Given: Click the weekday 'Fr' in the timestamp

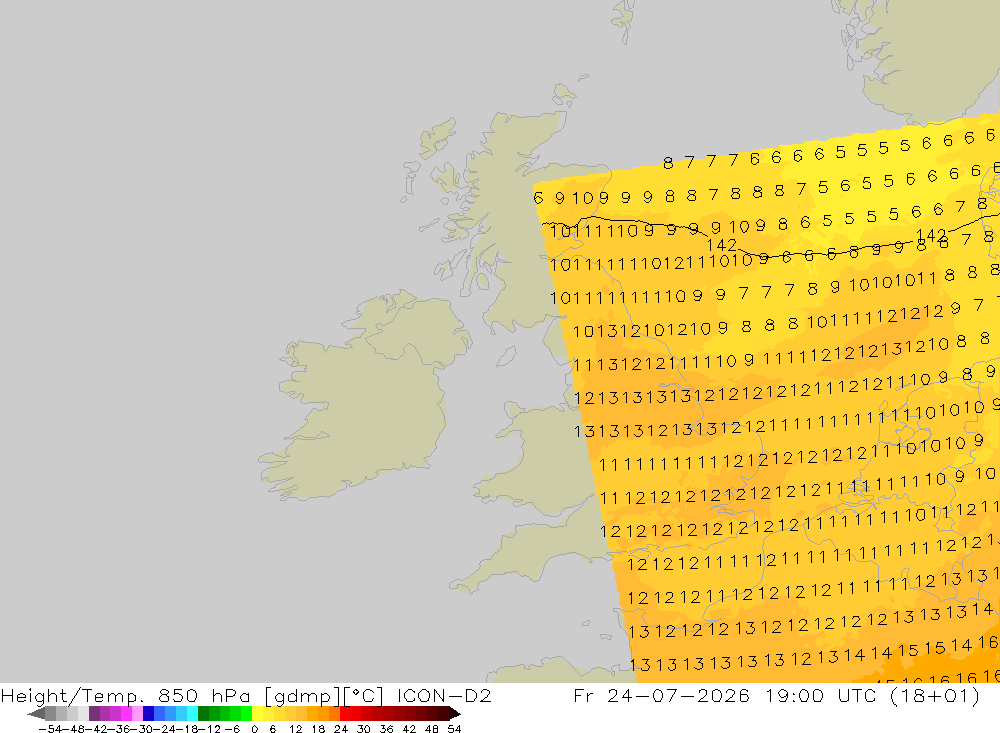Looking at the screenshot, I should (584, 695).
